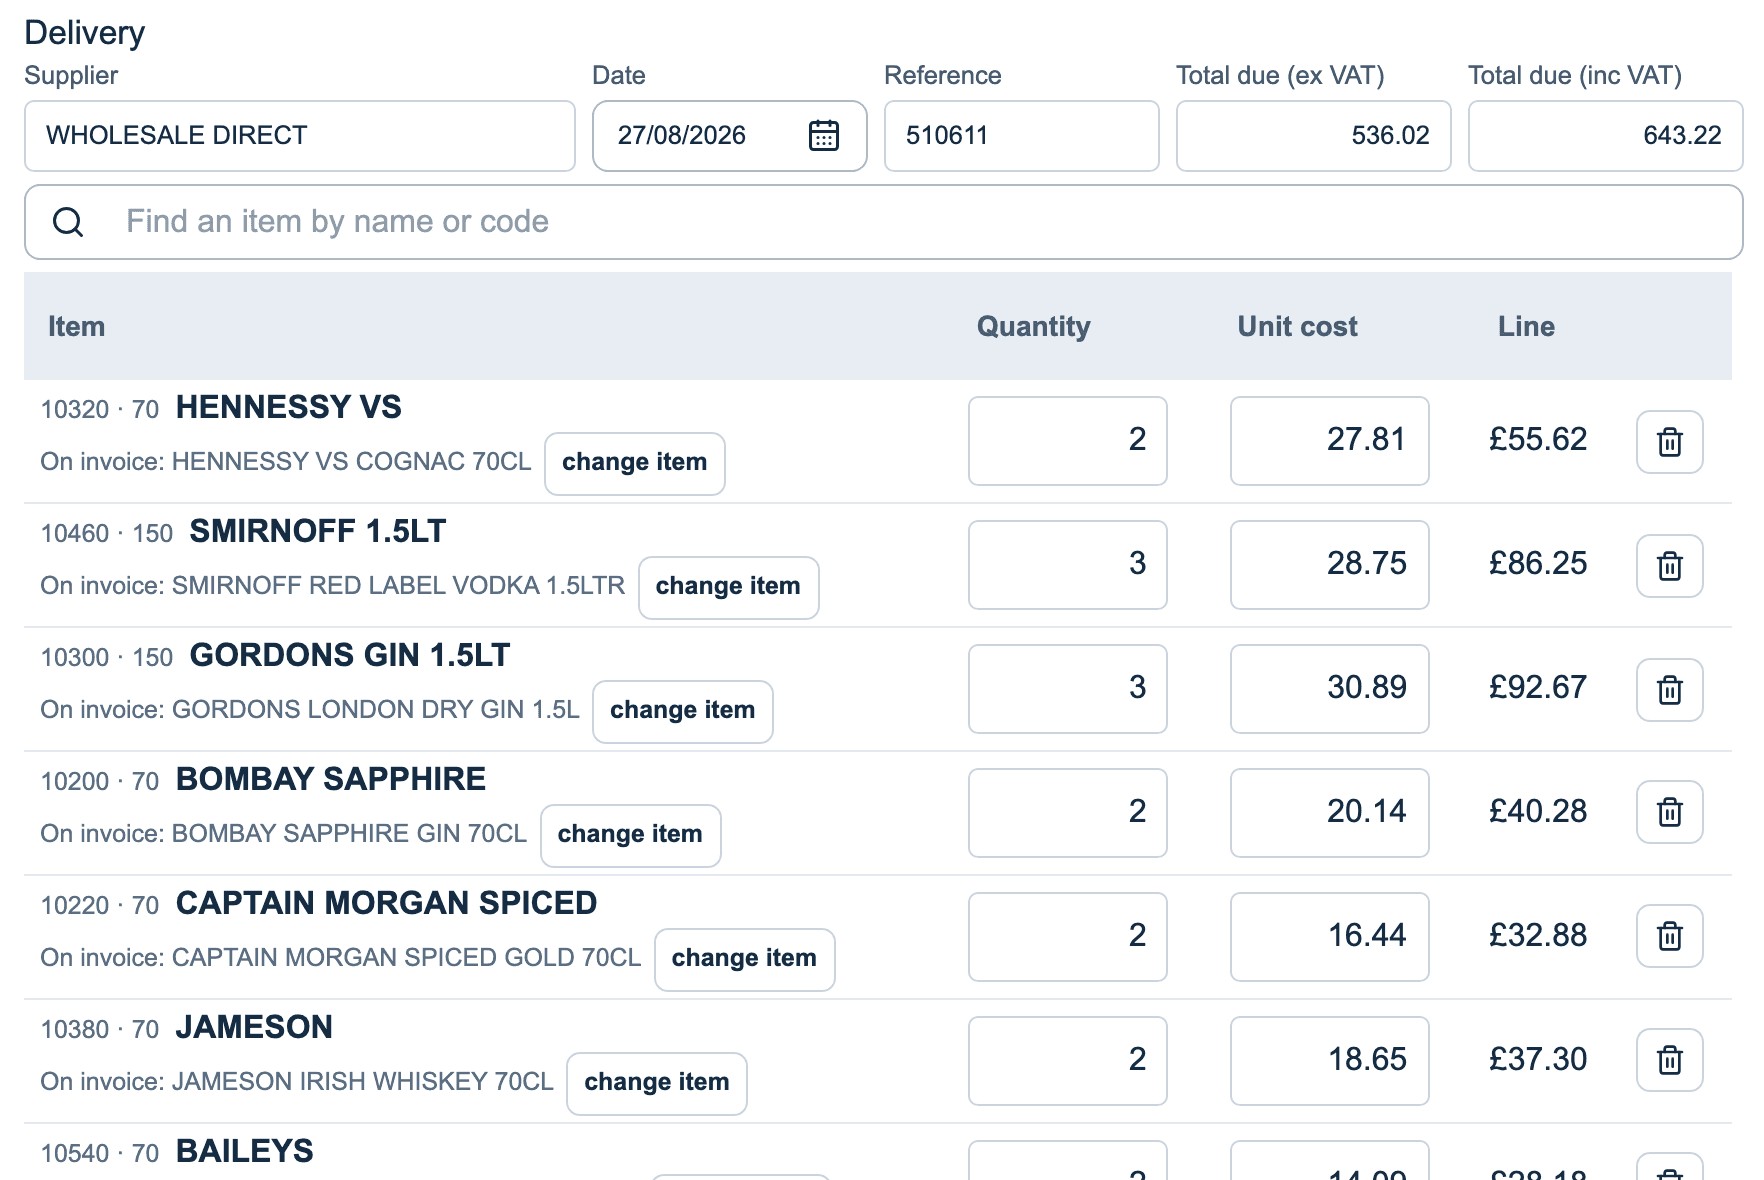The width and height of the screenshot is (1764, 1180).
Task: Click item code 10380 · 70
Action: tap(100, 1030)
